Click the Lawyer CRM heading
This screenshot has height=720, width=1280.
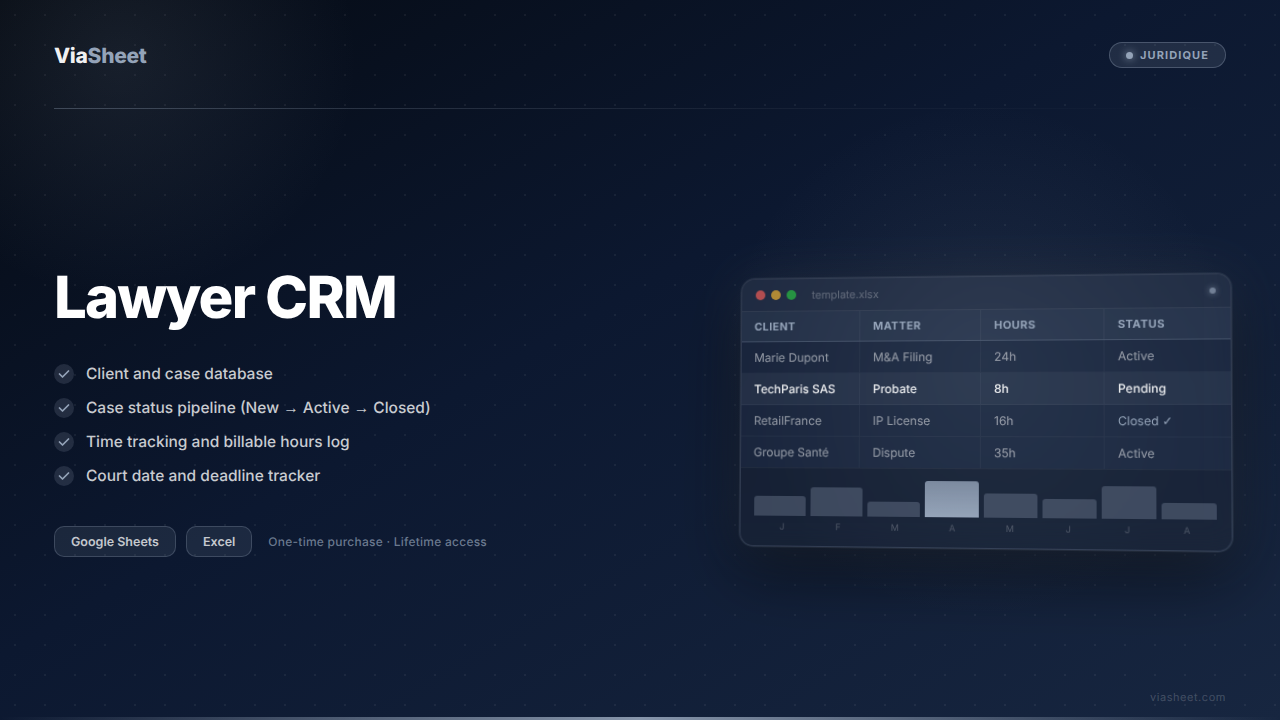pos(225,298)
